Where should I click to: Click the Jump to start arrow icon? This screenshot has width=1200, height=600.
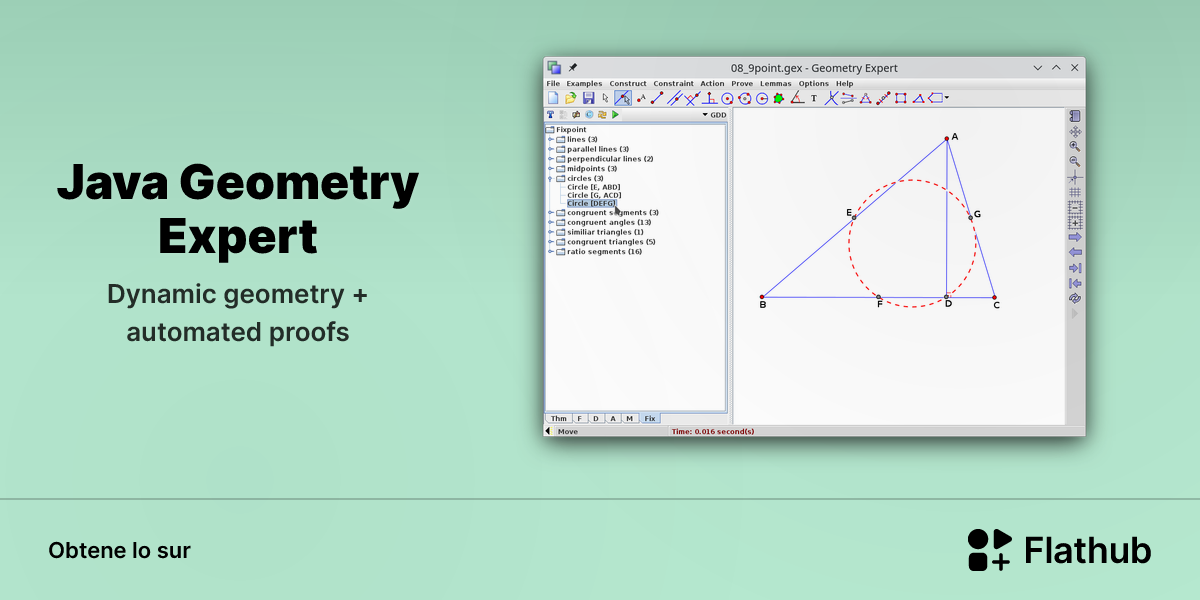pos(1075,283)
